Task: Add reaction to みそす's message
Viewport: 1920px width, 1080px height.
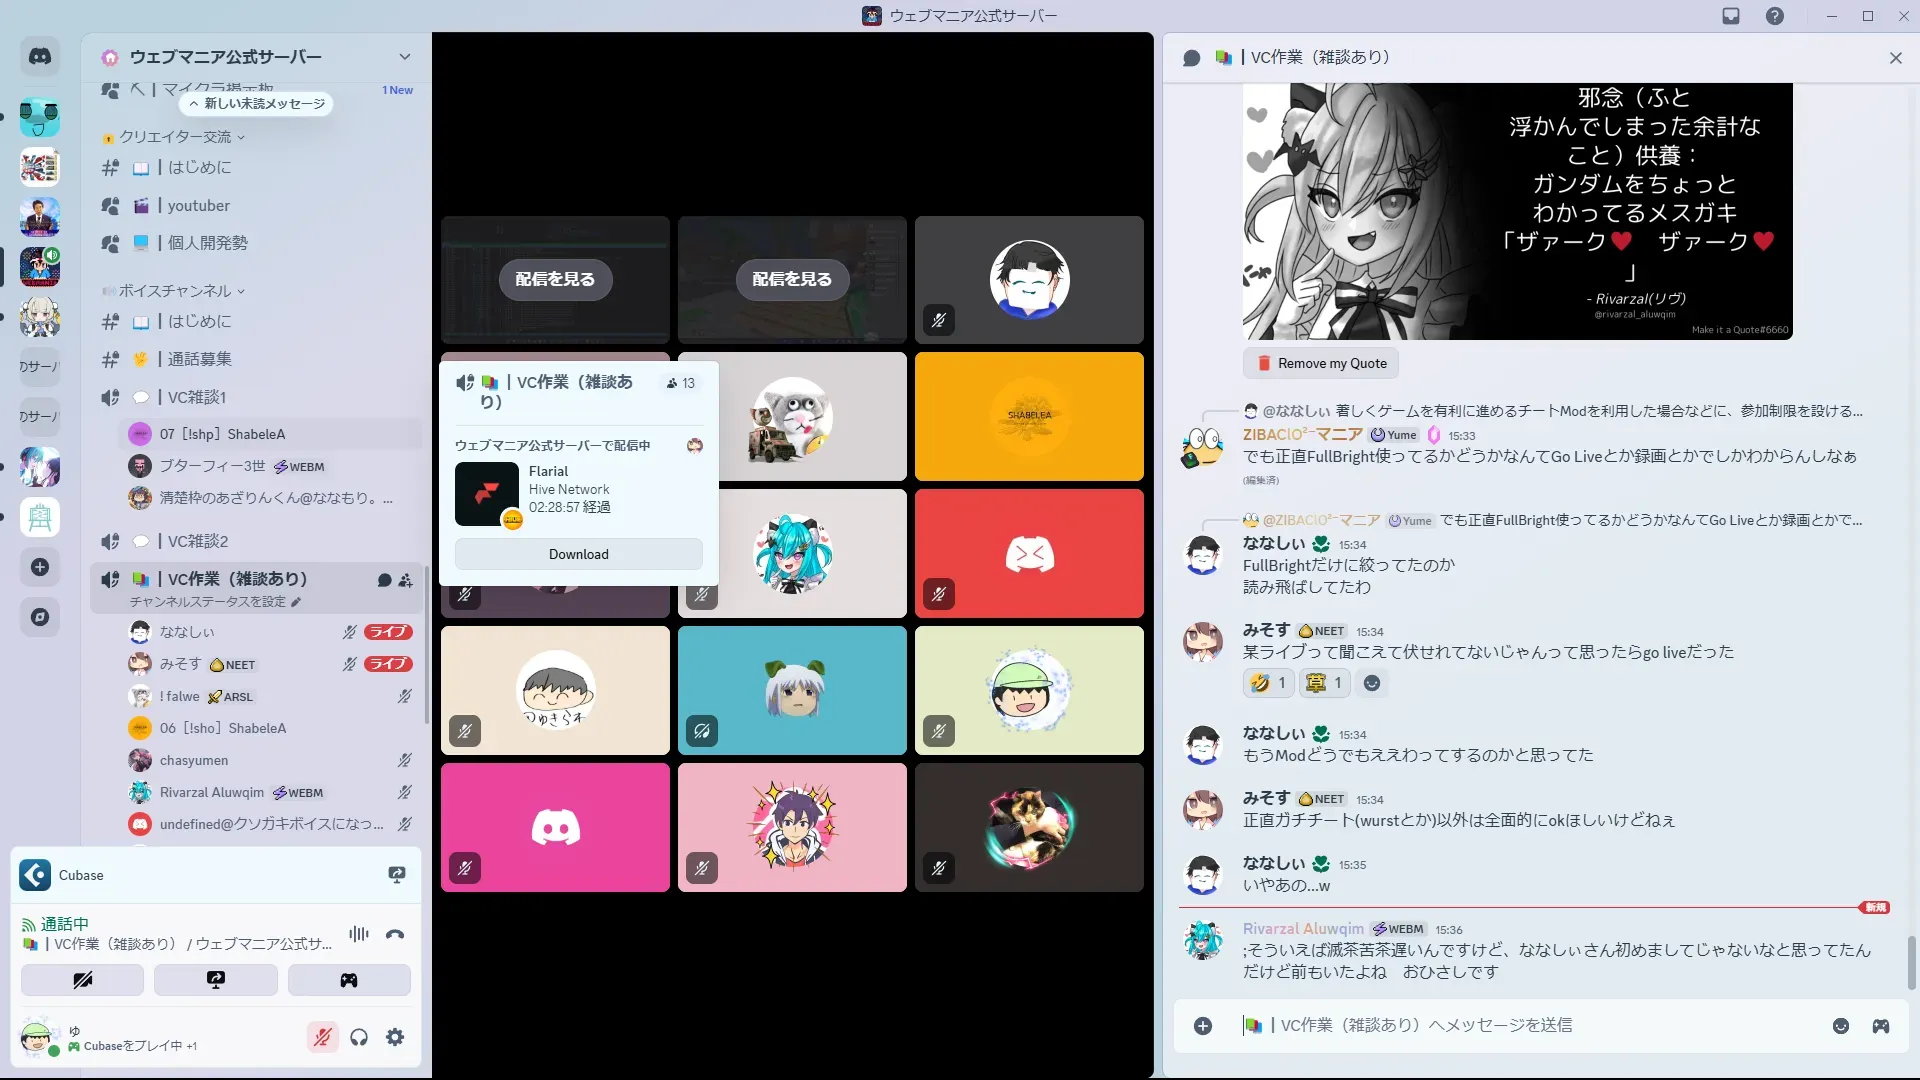Action: [x=1372, y=683]
